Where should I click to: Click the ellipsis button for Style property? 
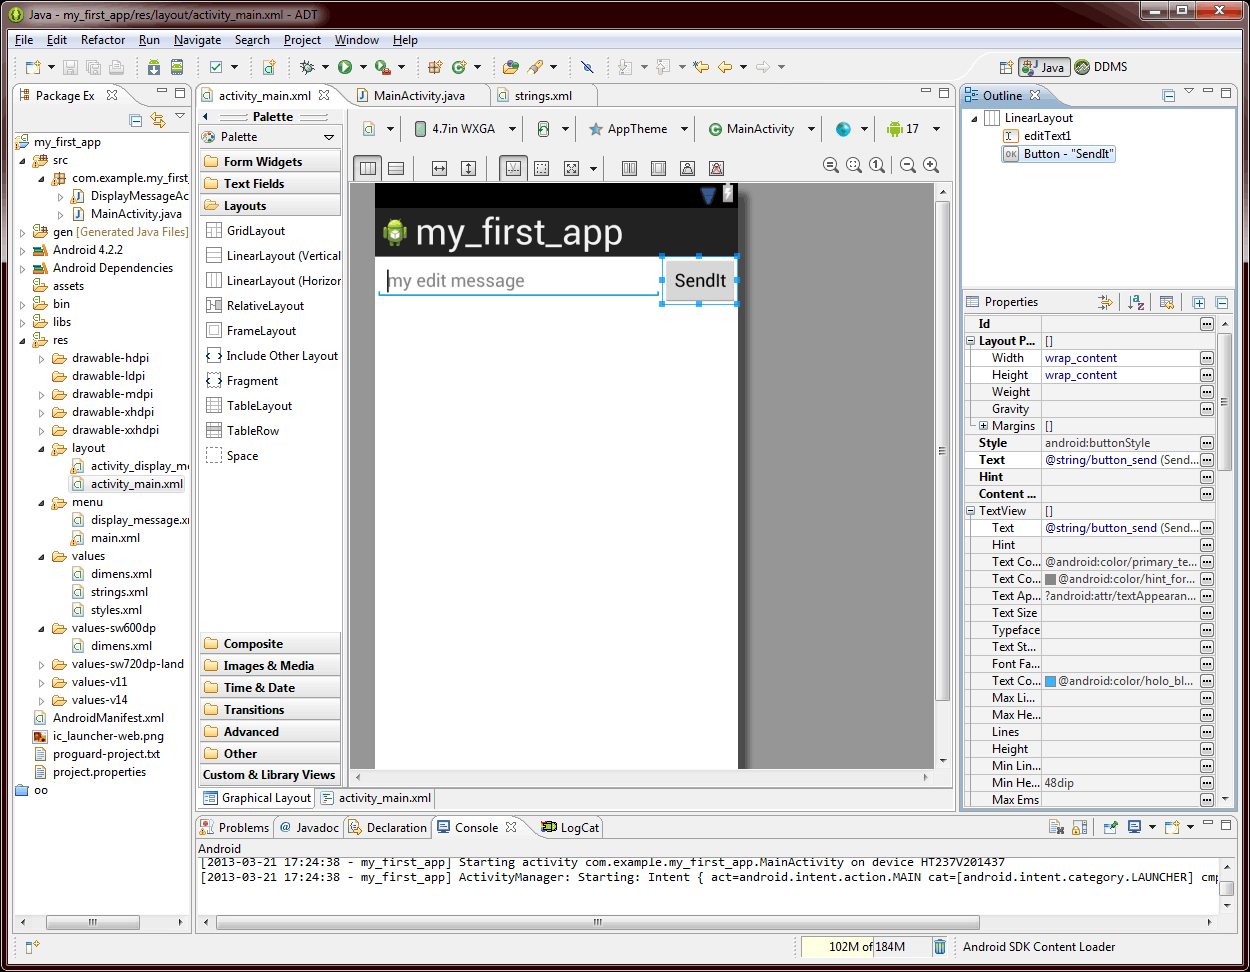coord(1207,443)
